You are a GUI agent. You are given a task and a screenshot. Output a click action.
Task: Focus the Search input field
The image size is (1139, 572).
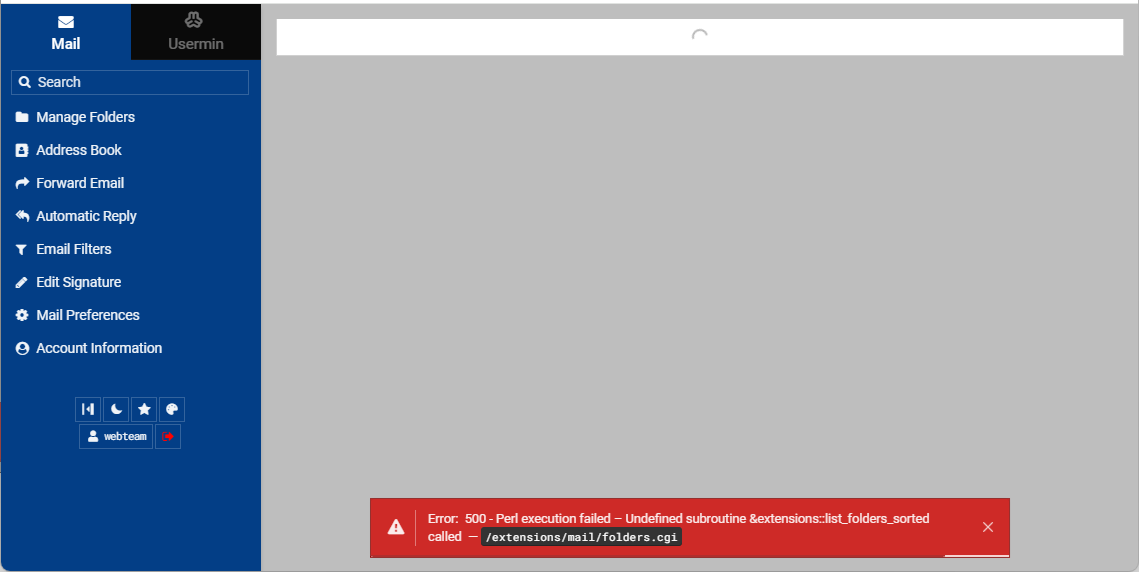(130, 82)
